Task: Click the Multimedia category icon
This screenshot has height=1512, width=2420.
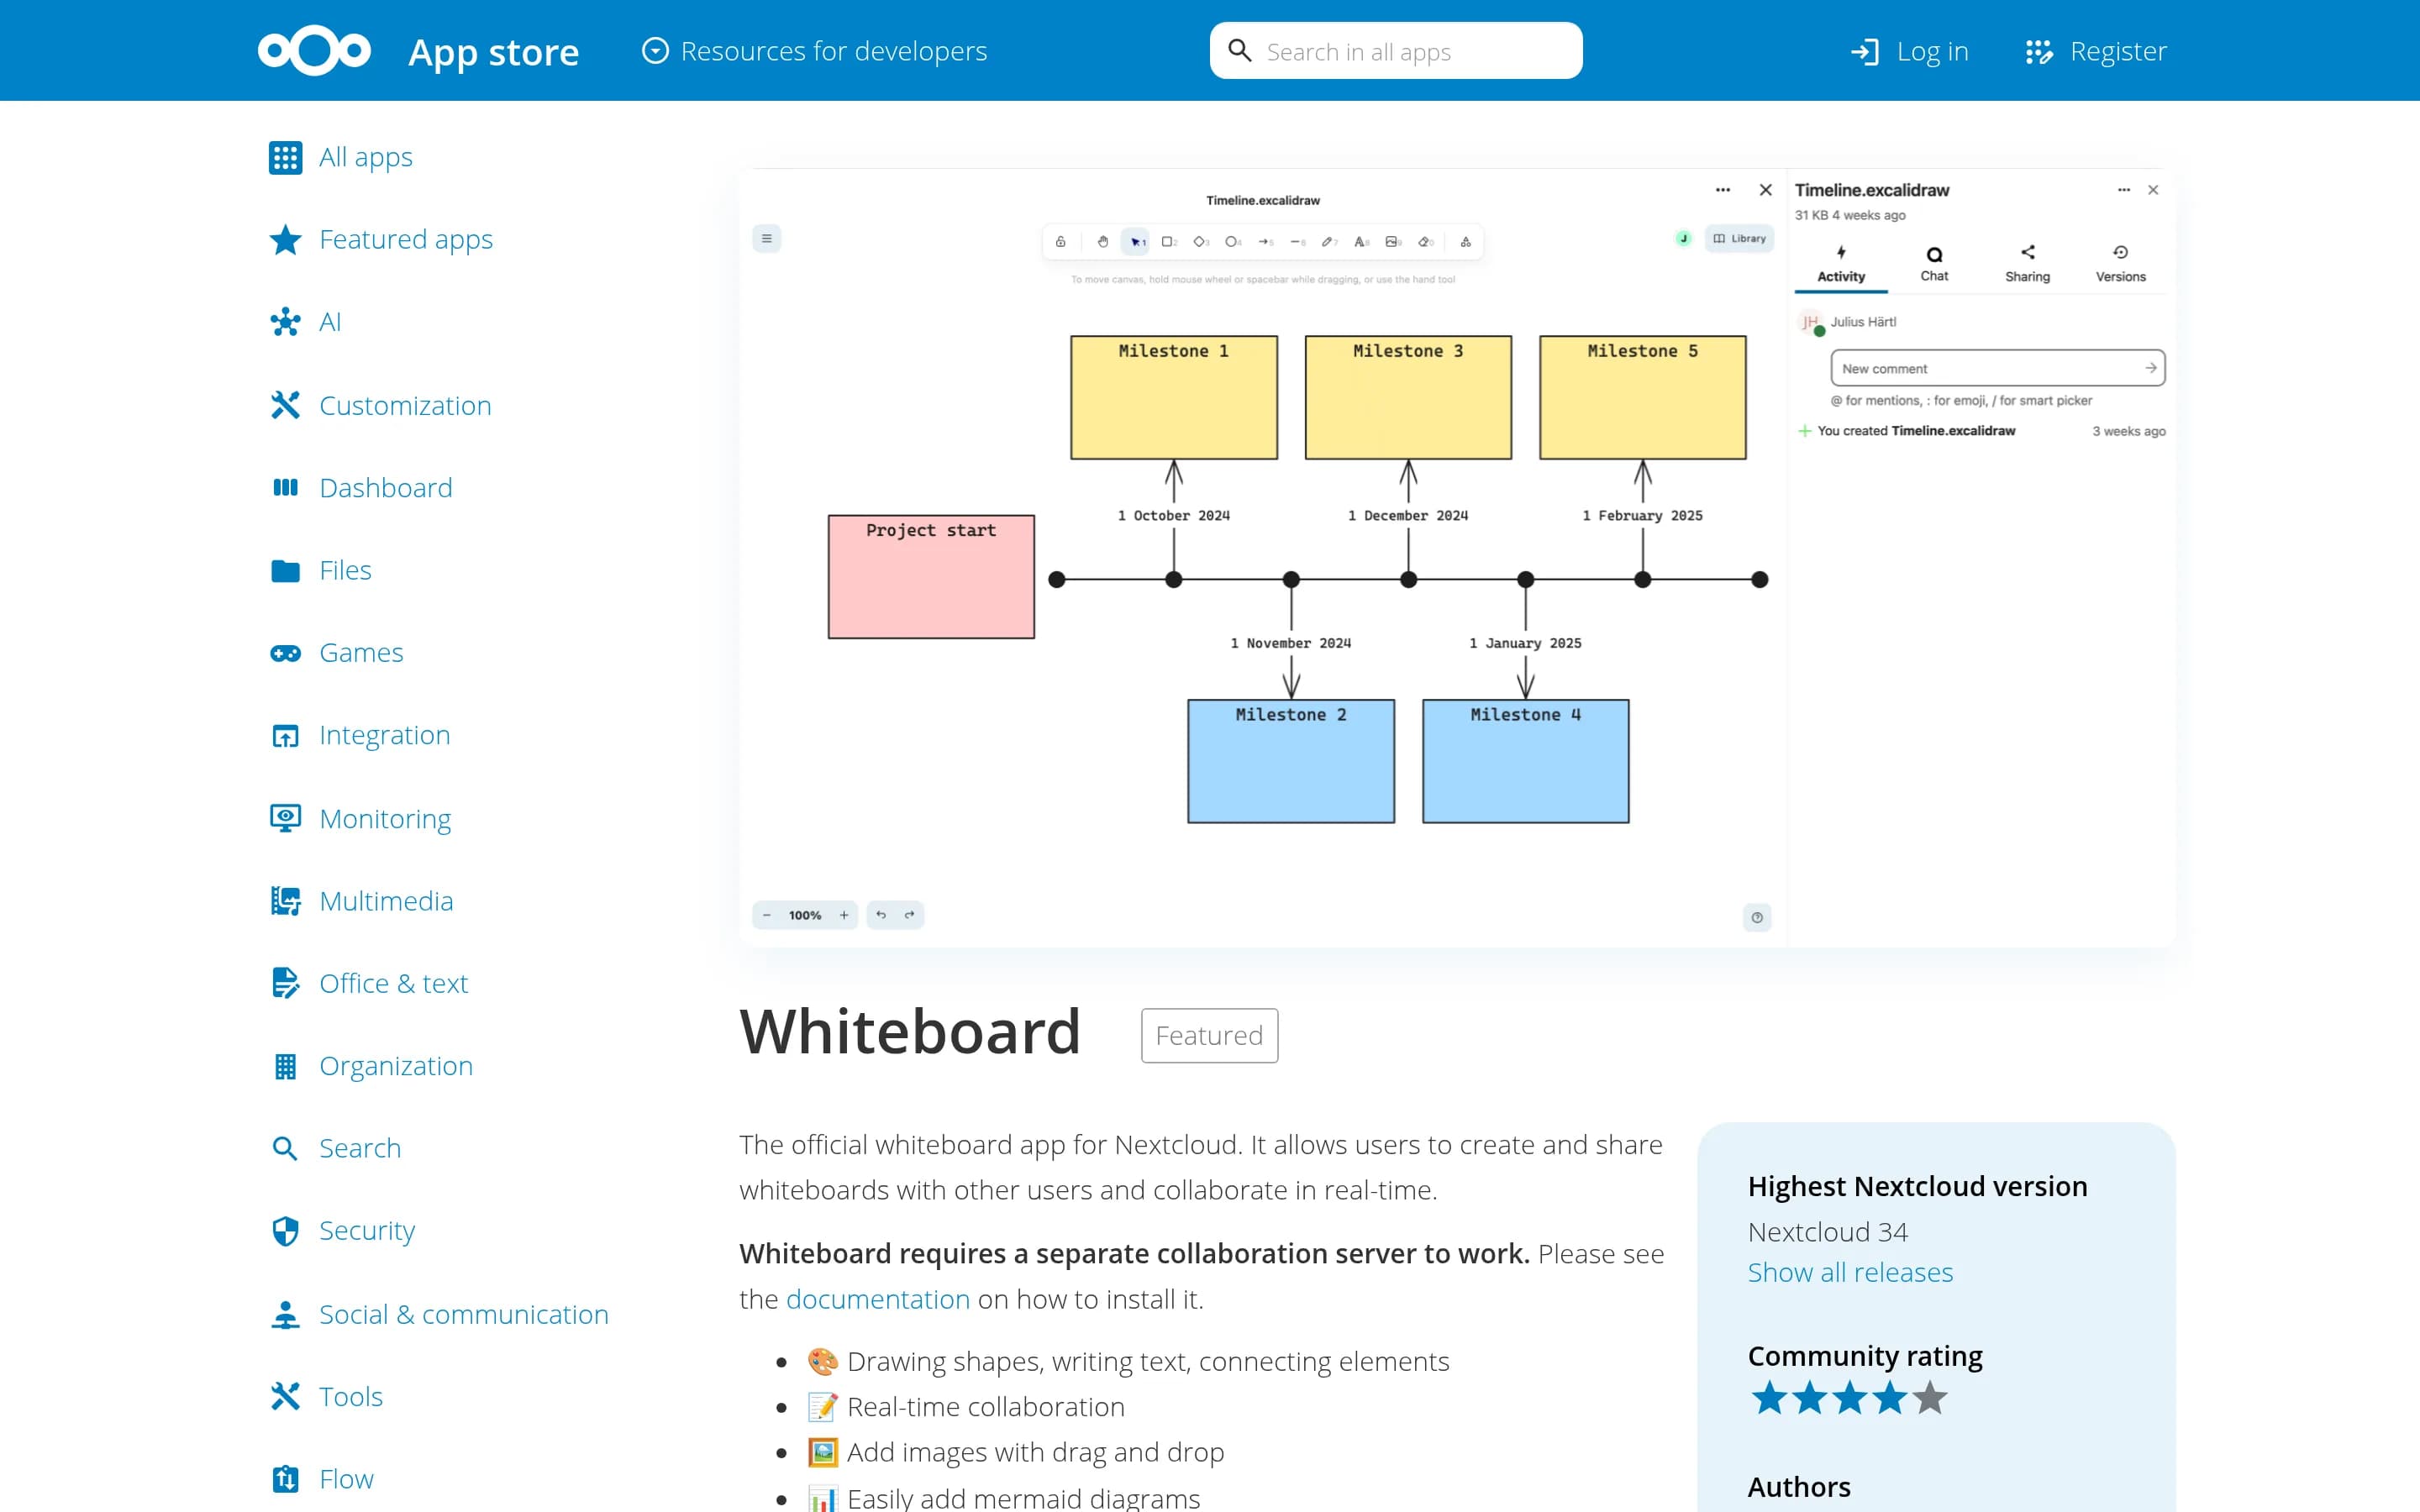Action: click(285, 901)
